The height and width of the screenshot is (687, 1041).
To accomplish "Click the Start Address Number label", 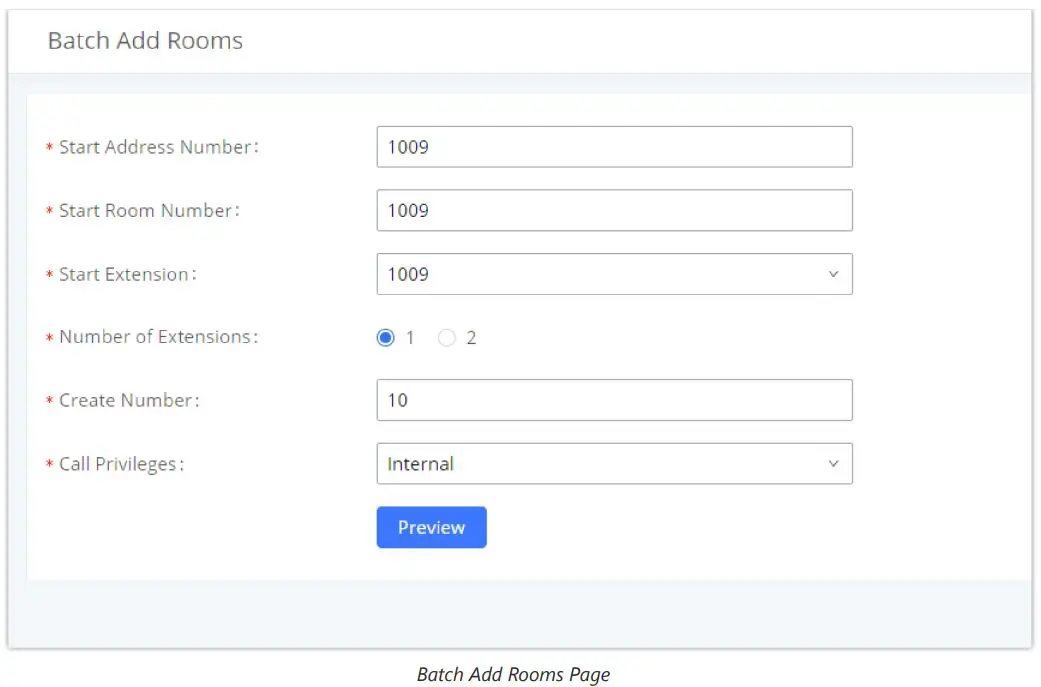I will tap(158, 147).
